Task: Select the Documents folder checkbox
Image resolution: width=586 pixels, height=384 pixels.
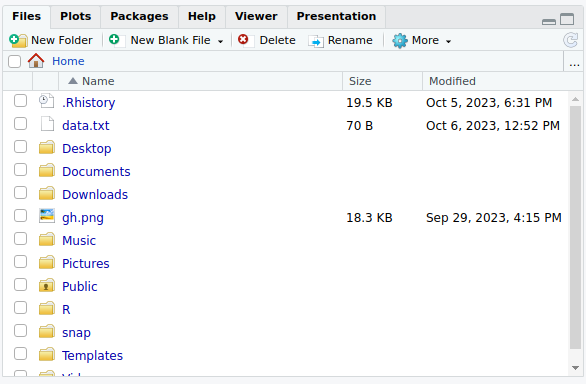Action: click(x=20, y=170)
